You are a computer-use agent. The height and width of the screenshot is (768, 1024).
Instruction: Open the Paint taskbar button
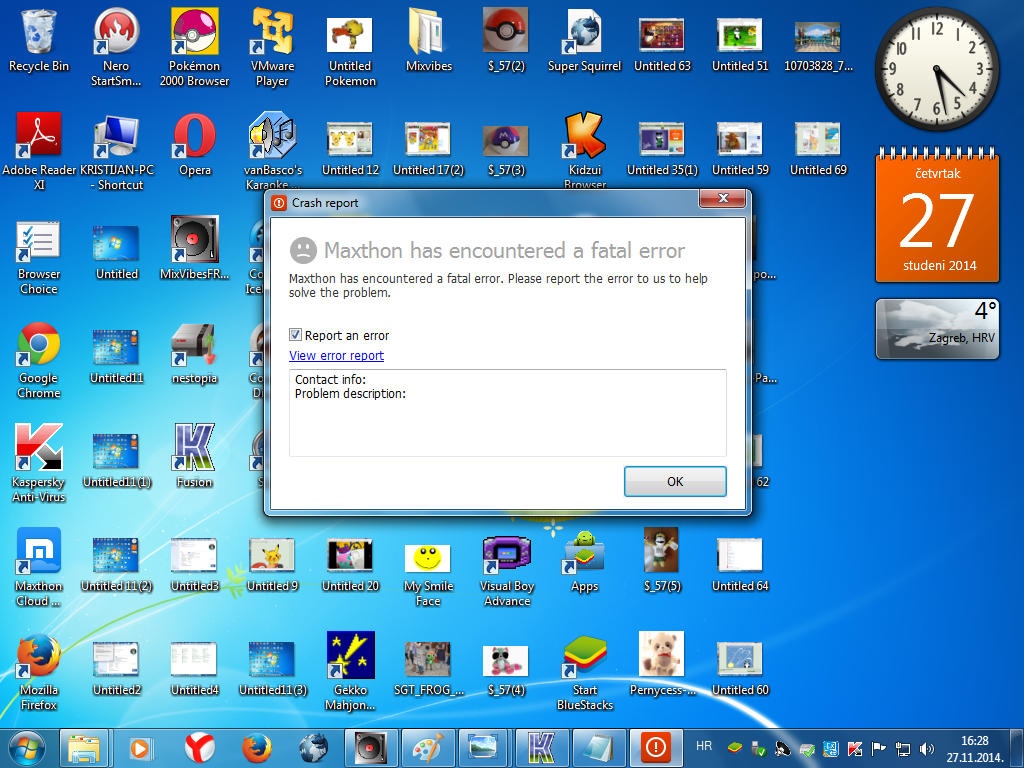click(x=427, y=748)
